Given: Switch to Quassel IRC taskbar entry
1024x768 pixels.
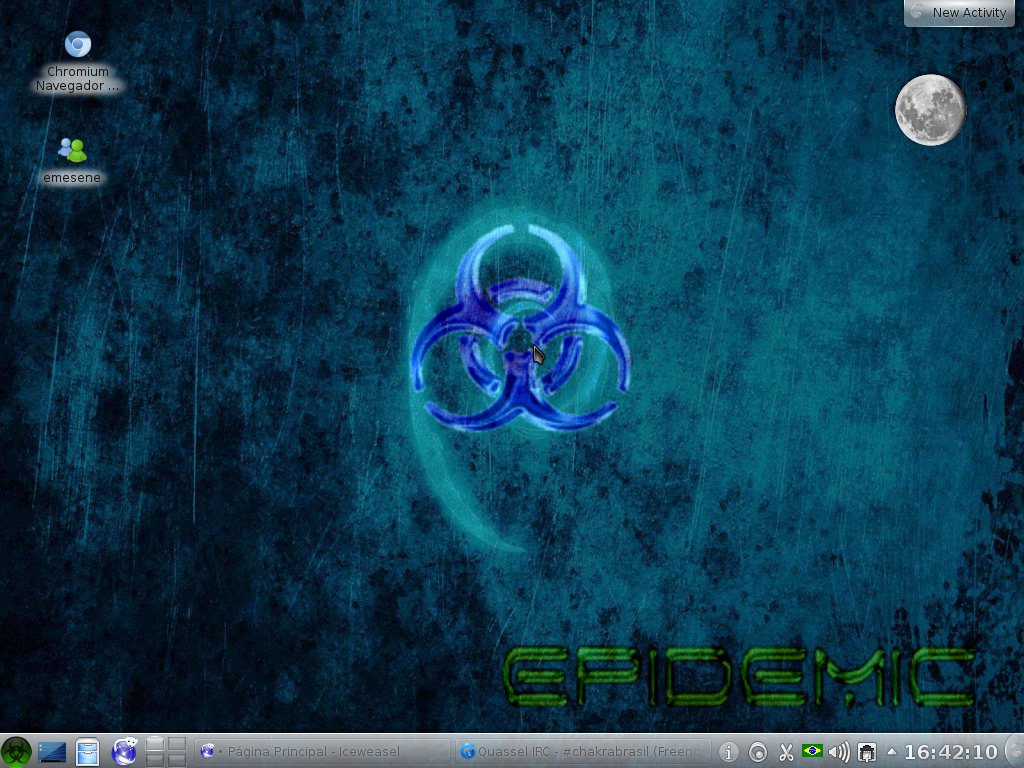Looking at the screenshot, I should [x=583, y=752].
